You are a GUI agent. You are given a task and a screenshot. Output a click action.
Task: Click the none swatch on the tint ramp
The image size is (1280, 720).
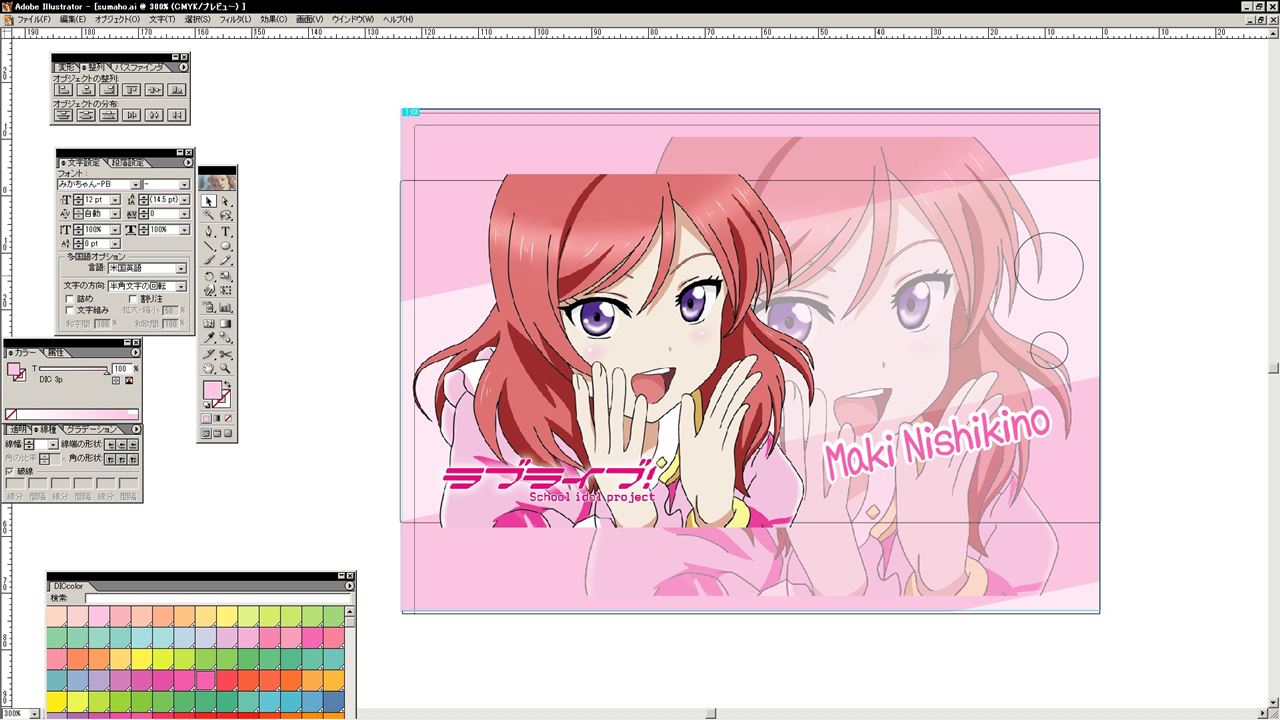coord(10,414)
